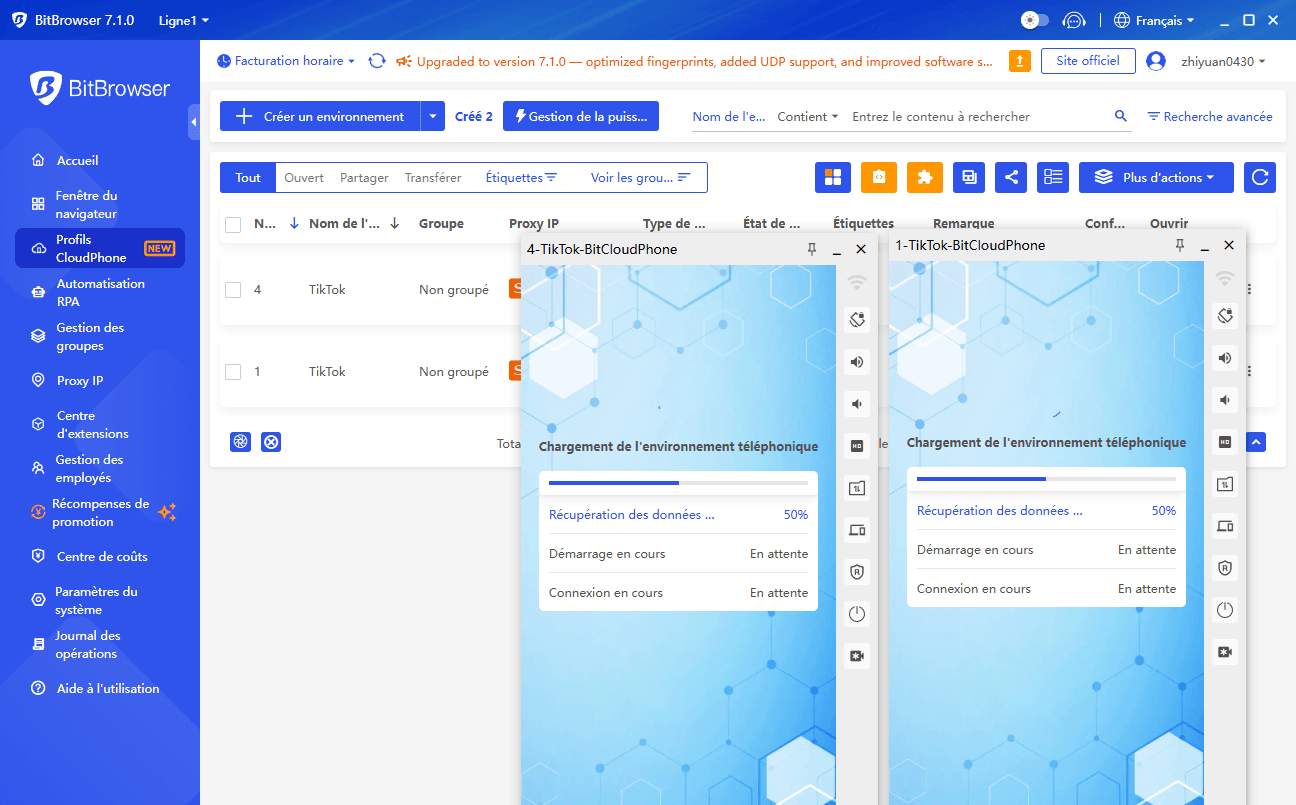The width and height of the screenshot is (1296, 805).
Task: Open the Facturation horaire dropdown
Action: (x=286, y=61)
